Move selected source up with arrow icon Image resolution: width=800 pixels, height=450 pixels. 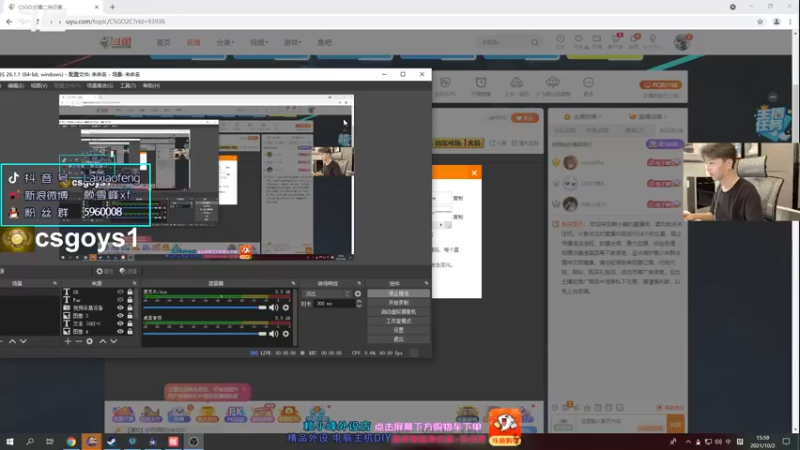(103, 341)
